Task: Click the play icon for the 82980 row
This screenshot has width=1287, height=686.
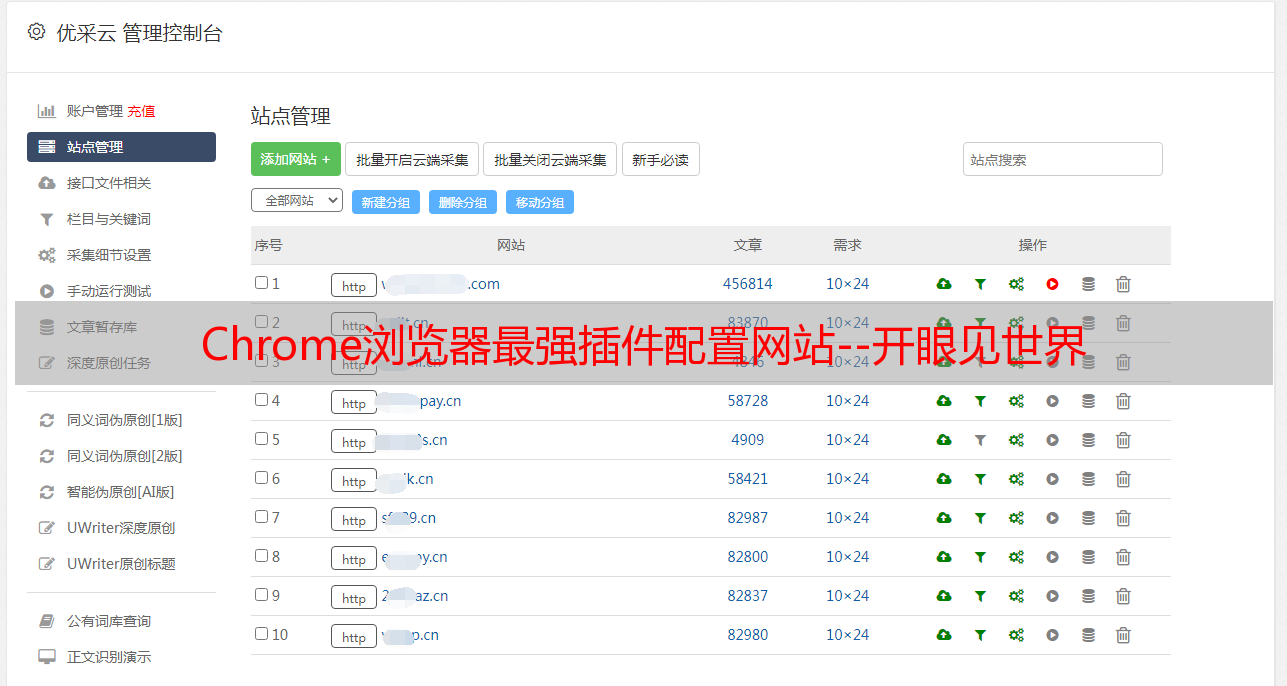Action: (1052, 635)
